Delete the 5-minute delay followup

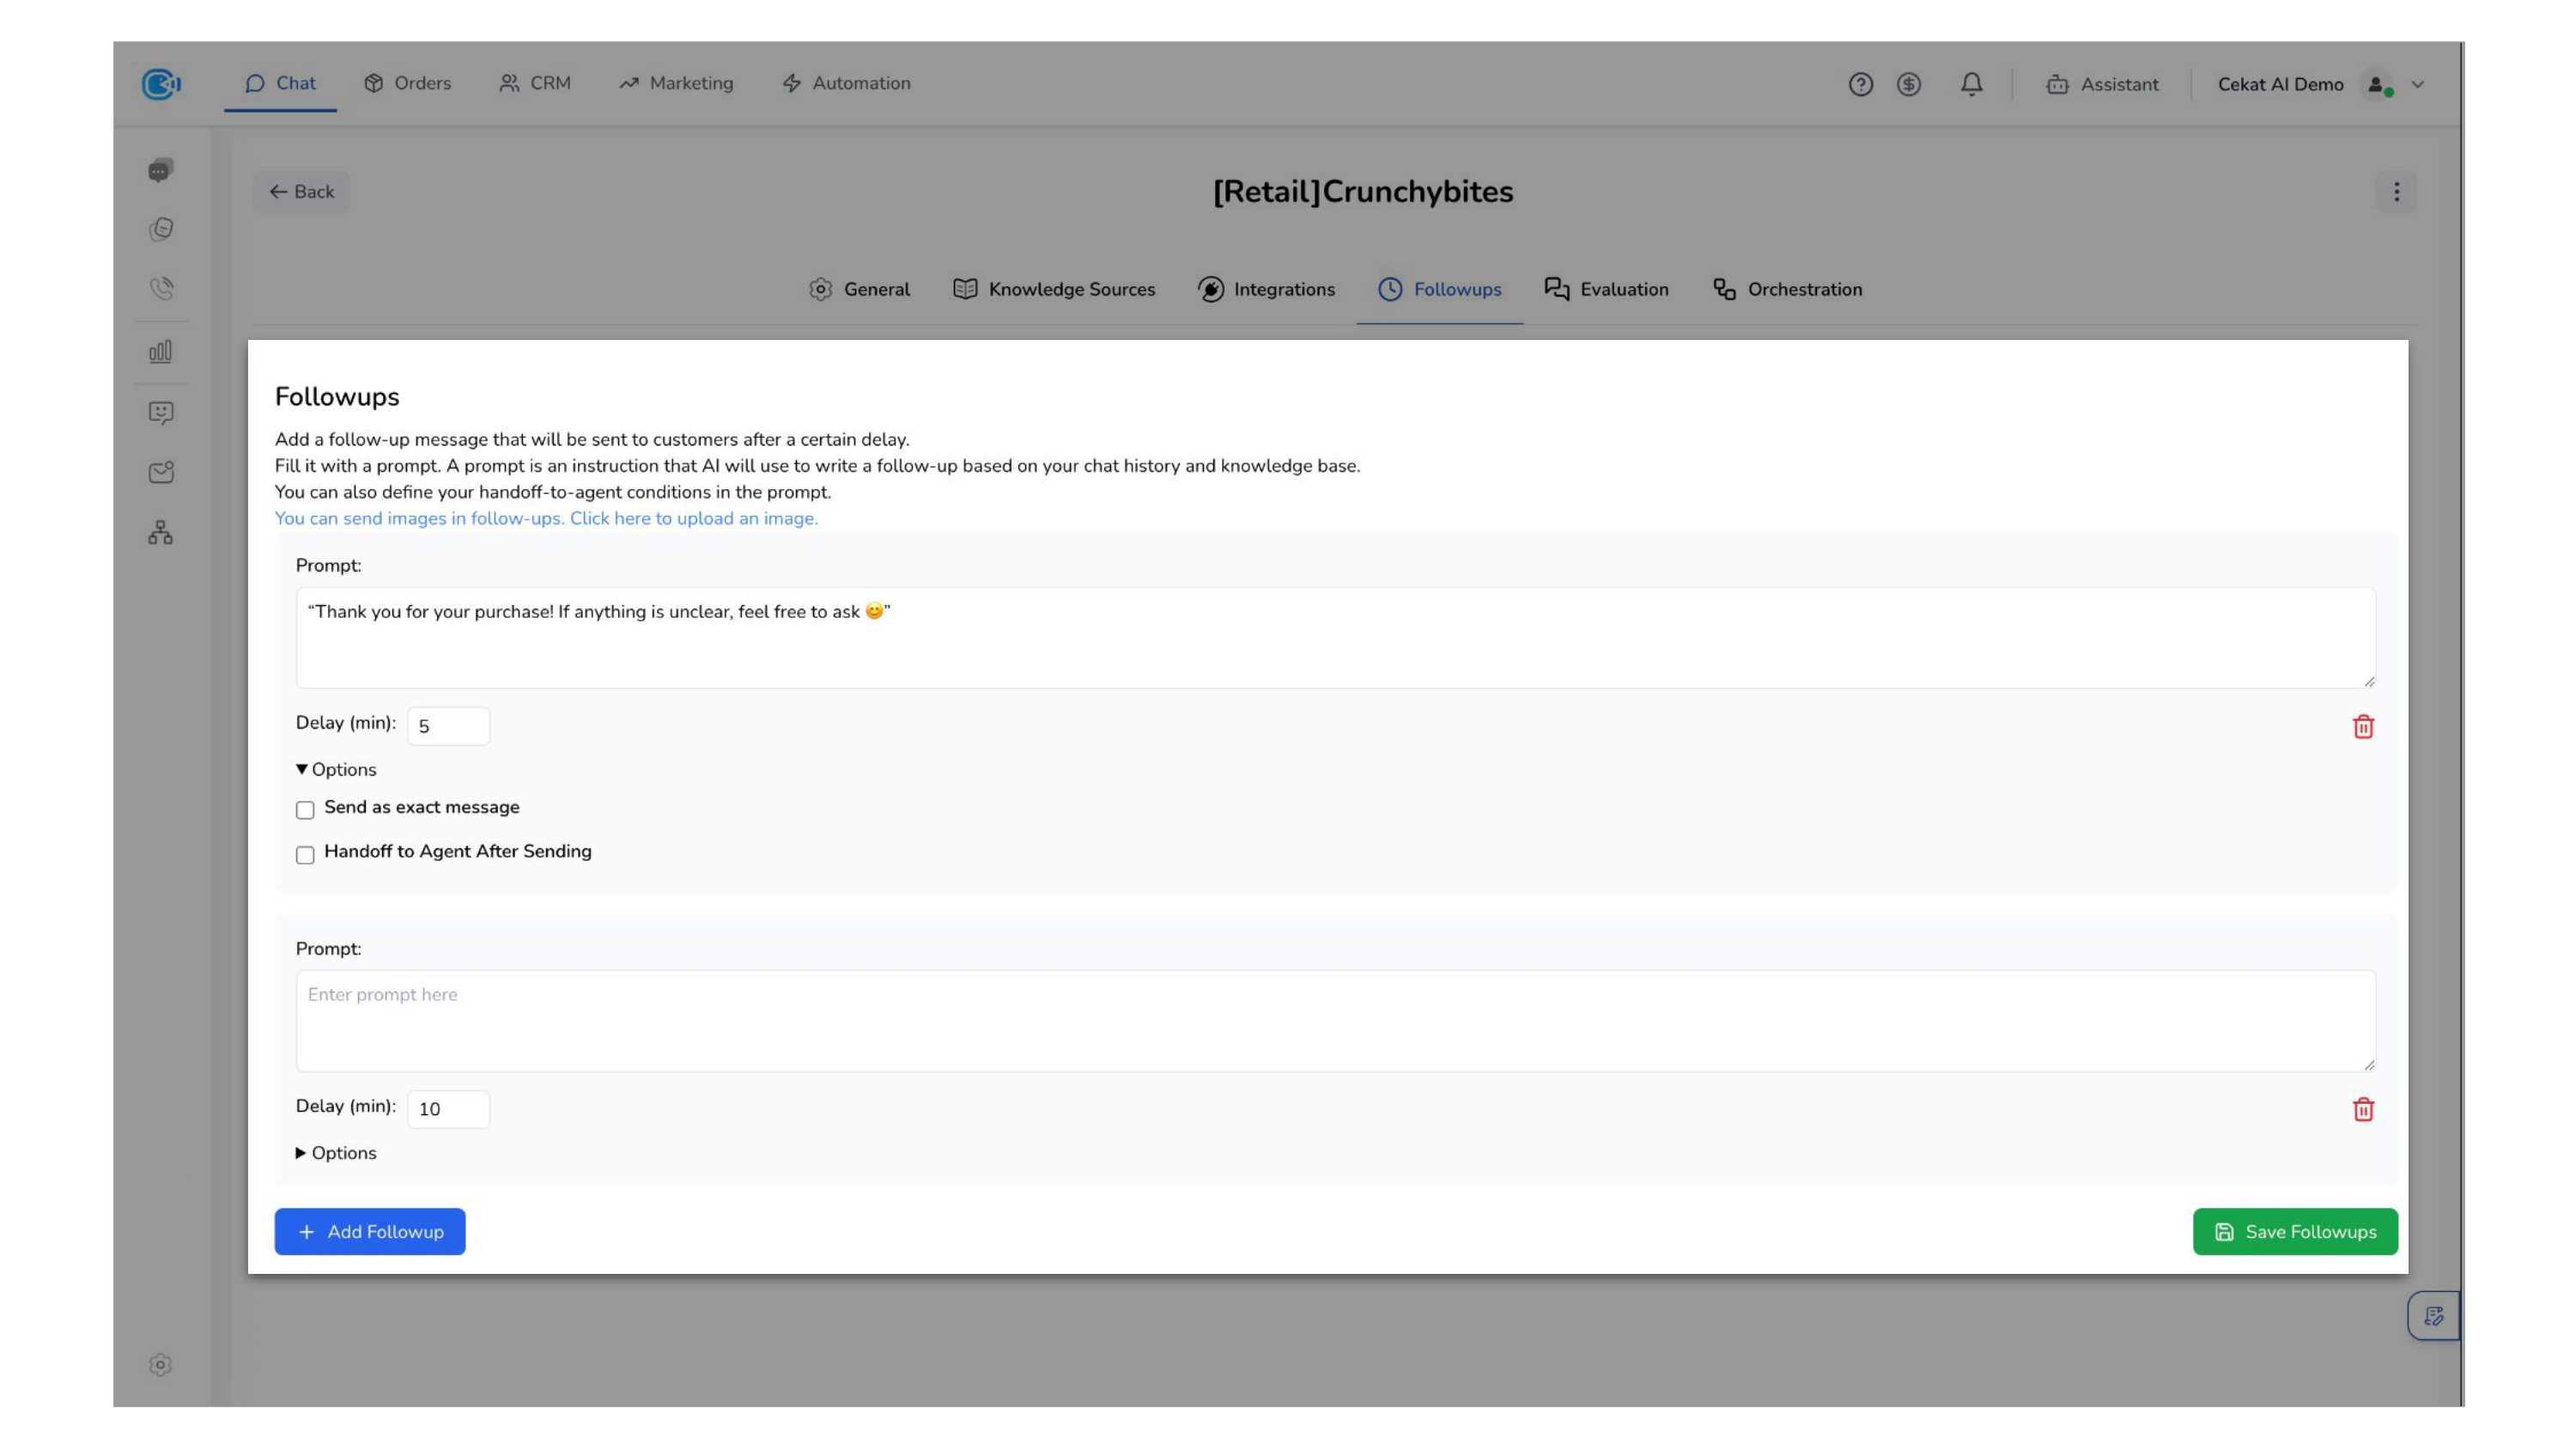(2363, 727)
